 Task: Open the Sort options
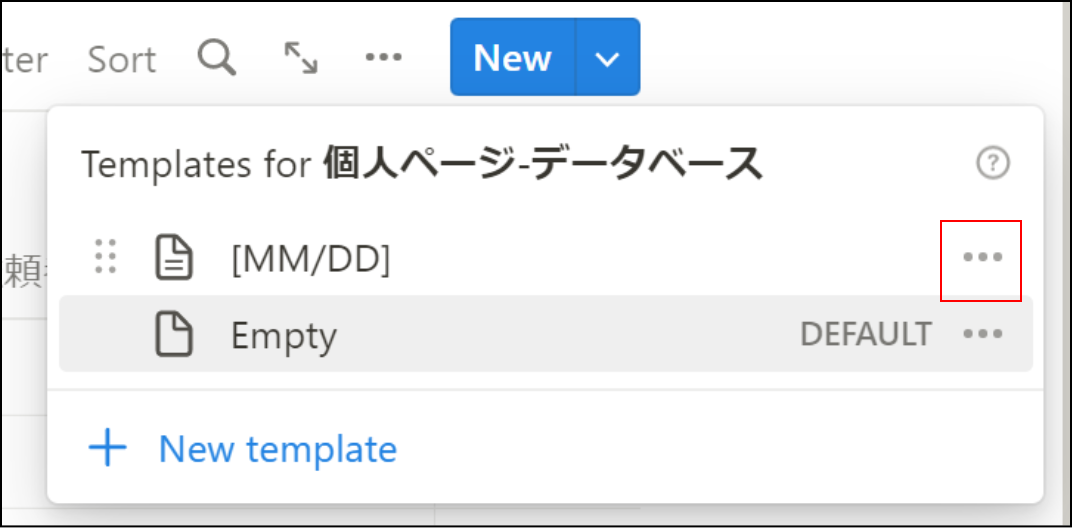(x=122, y=60)
